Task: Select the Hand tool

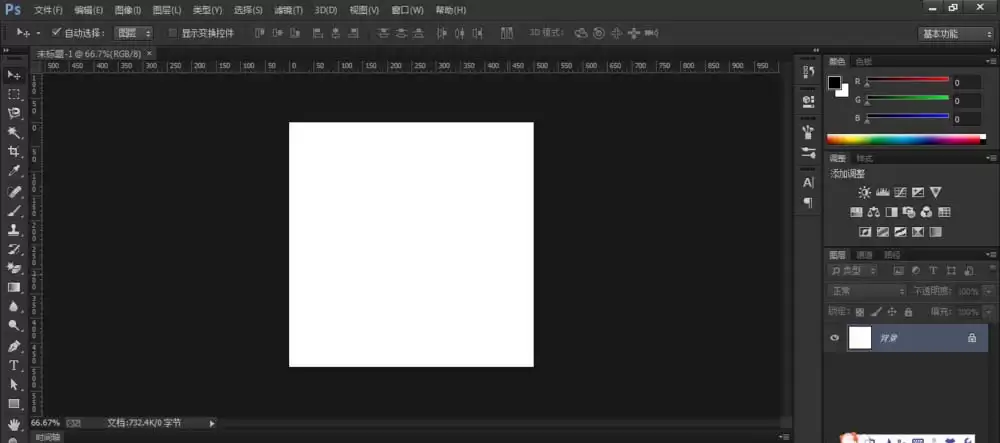Action: point(14,423)
